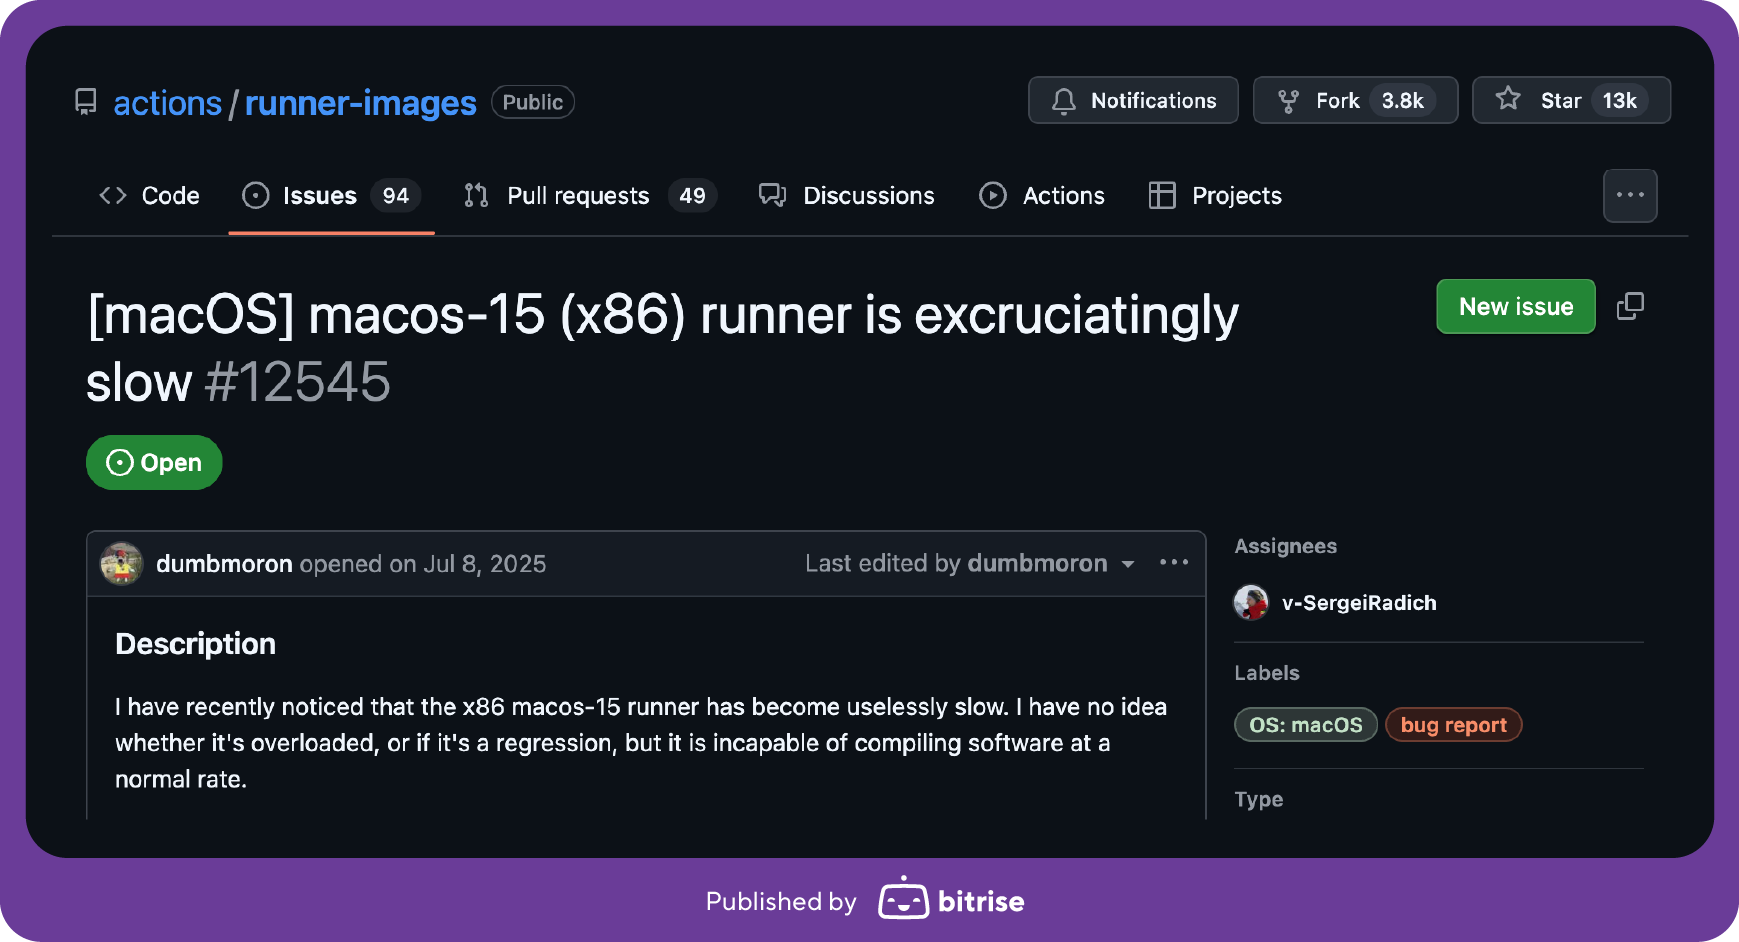Click the Open status badge
This screenshot has height=942, width=1739.
pyautogui.click(x=154, y=462)
